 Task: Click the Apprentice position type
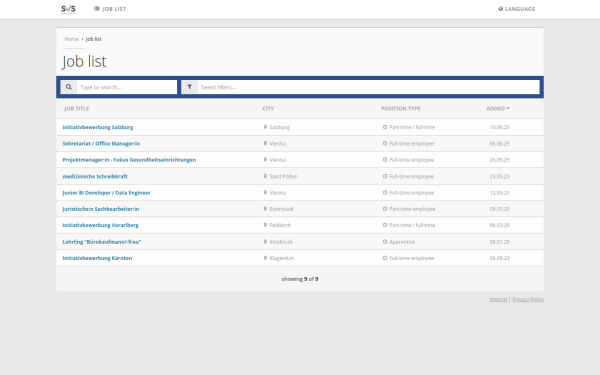coord(402,242)
